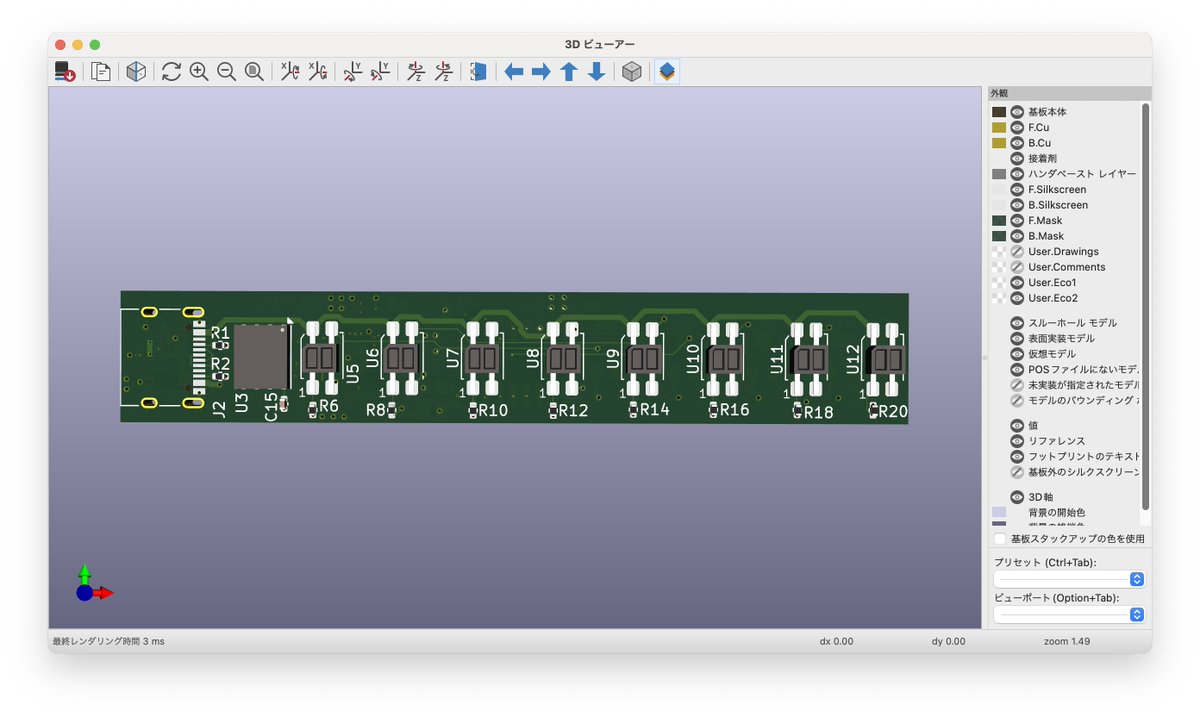
Task: Click the 最終レンダリング時間 3 ms status text
Action: [x=108, y=641]
